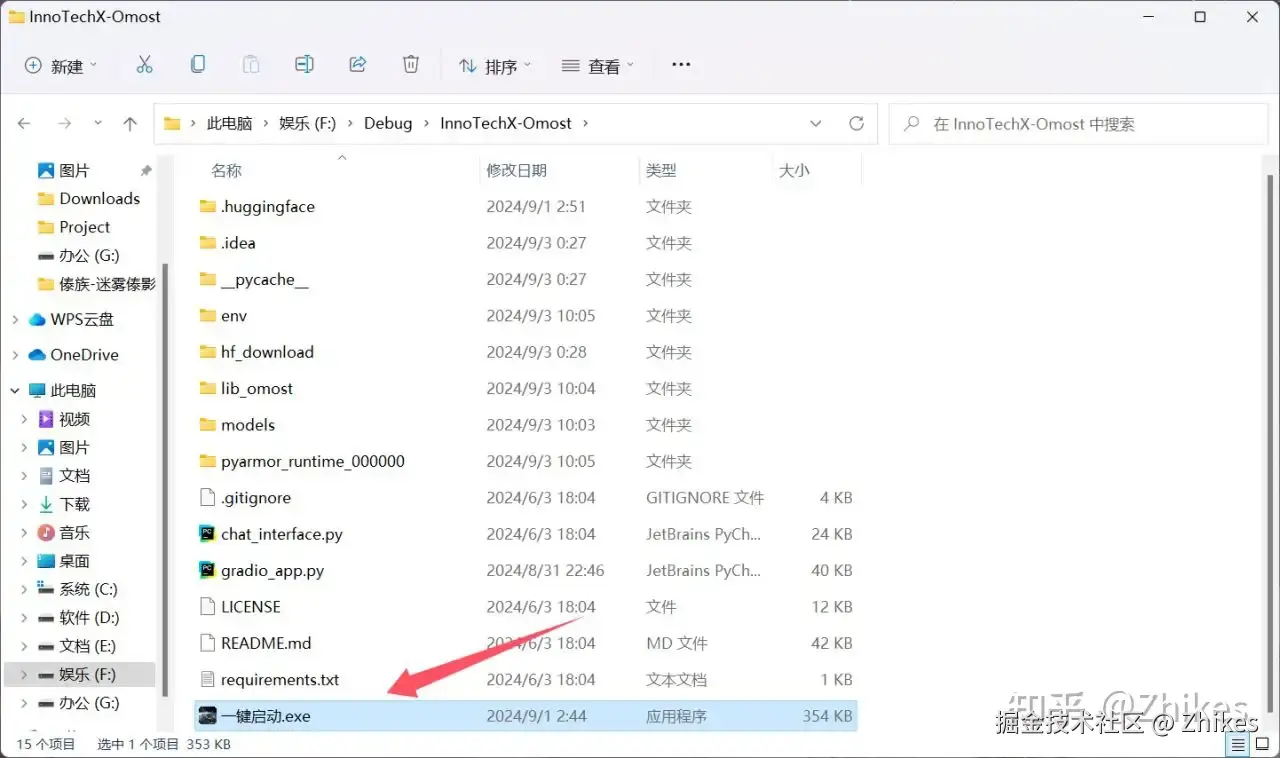Click the search box for InnoTechX-Omost
The height and width of the screenshot is (758, 1280).
1076,124
